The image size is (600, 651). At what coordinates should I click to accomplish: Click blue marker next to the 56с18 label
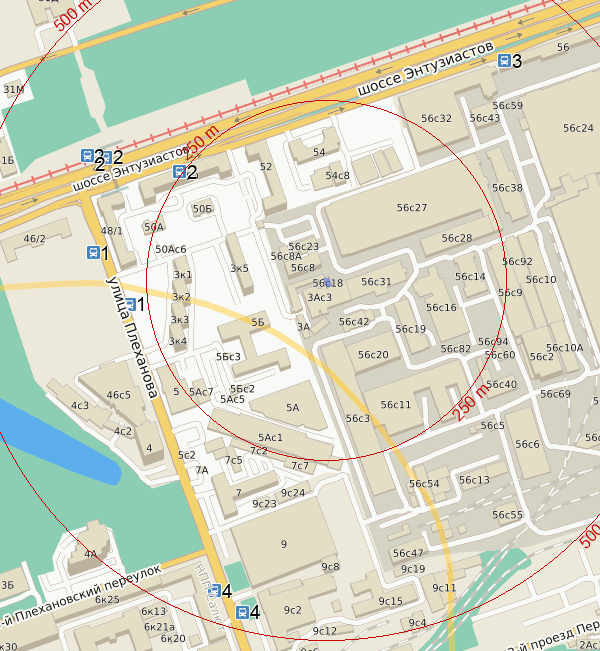click(328, 283)
